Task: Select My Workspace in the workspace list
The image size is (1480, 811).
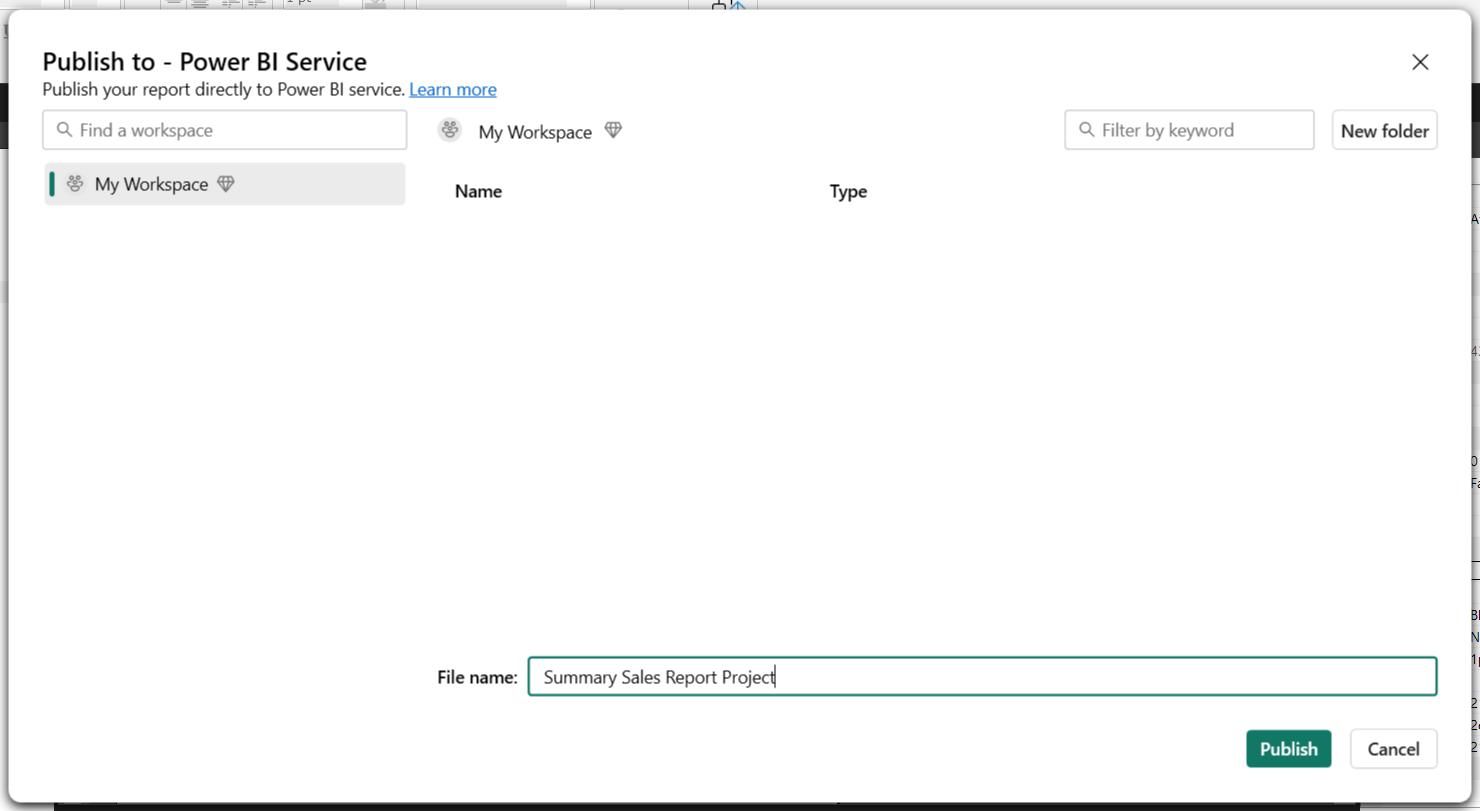Action: pyautogui.click(x=225, y=184)
